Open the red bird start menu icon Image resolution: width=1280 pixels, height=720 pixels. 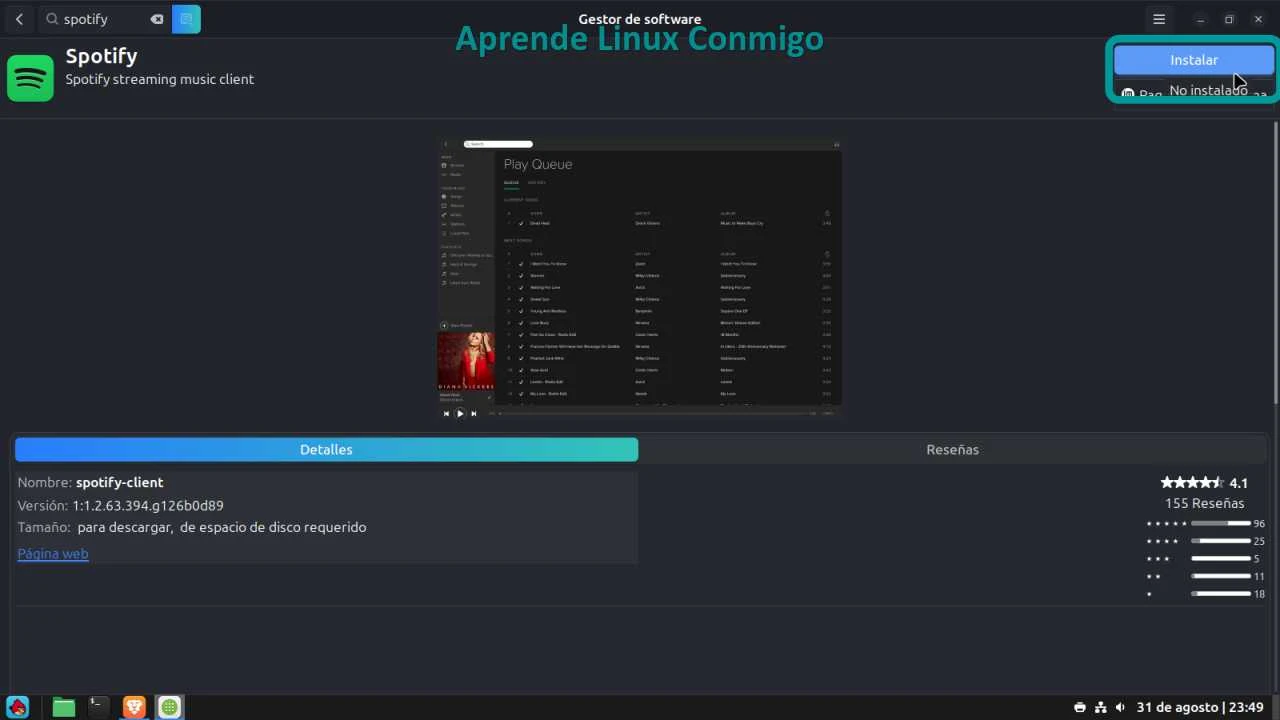(18, 707)
